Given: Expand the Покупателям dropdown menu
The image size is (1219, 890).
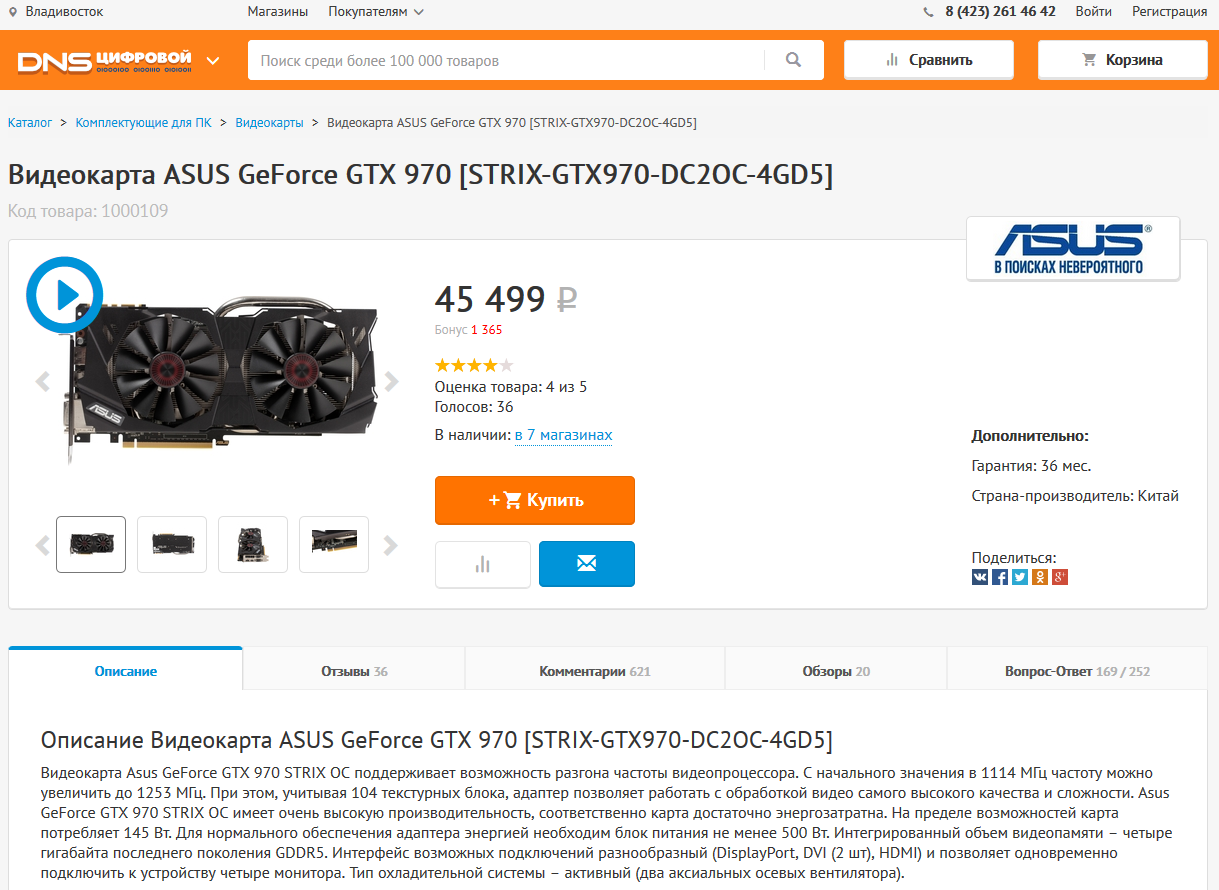Looking at the screenshot, I should pyautogui.click(x=376, y=12).
